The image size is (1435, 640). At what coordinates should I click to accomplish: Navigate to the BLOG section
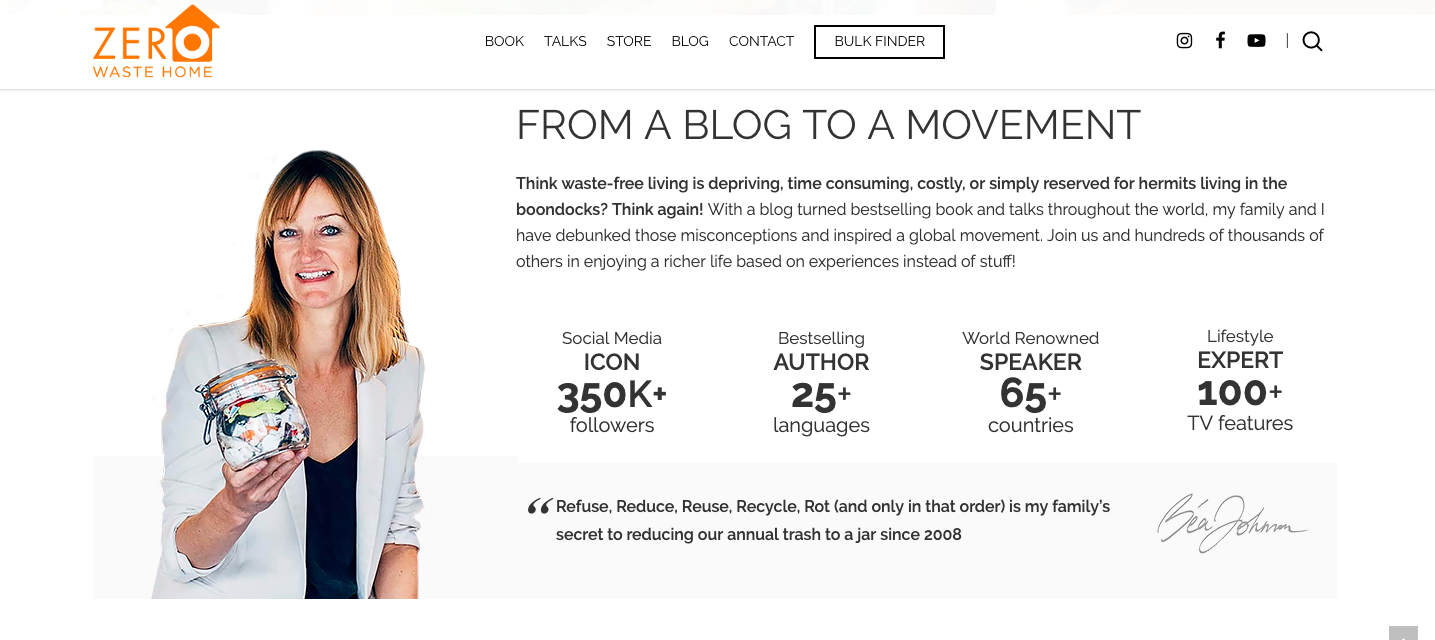pos(690,41)
